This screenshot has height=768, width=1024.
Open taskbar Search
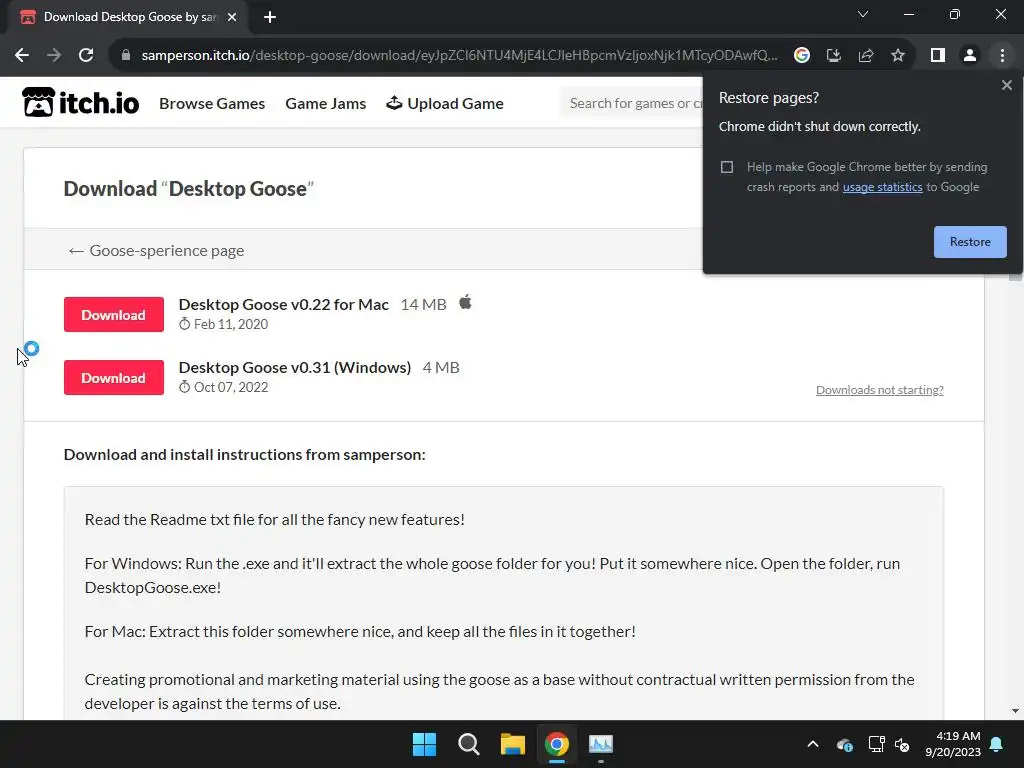[x=468, y=744]
